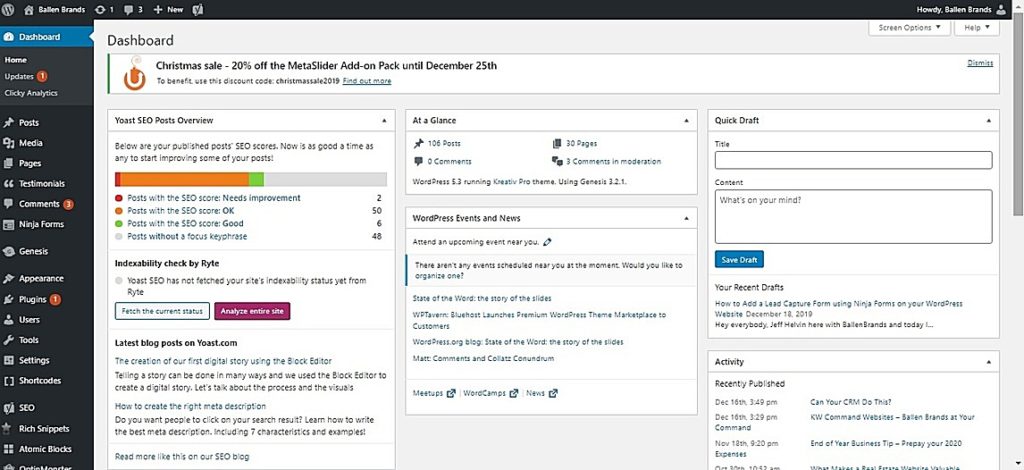Open the 30 Pages link
Image resolution: width=1024 pixels, height=470 pixels.
coord(581,144)
